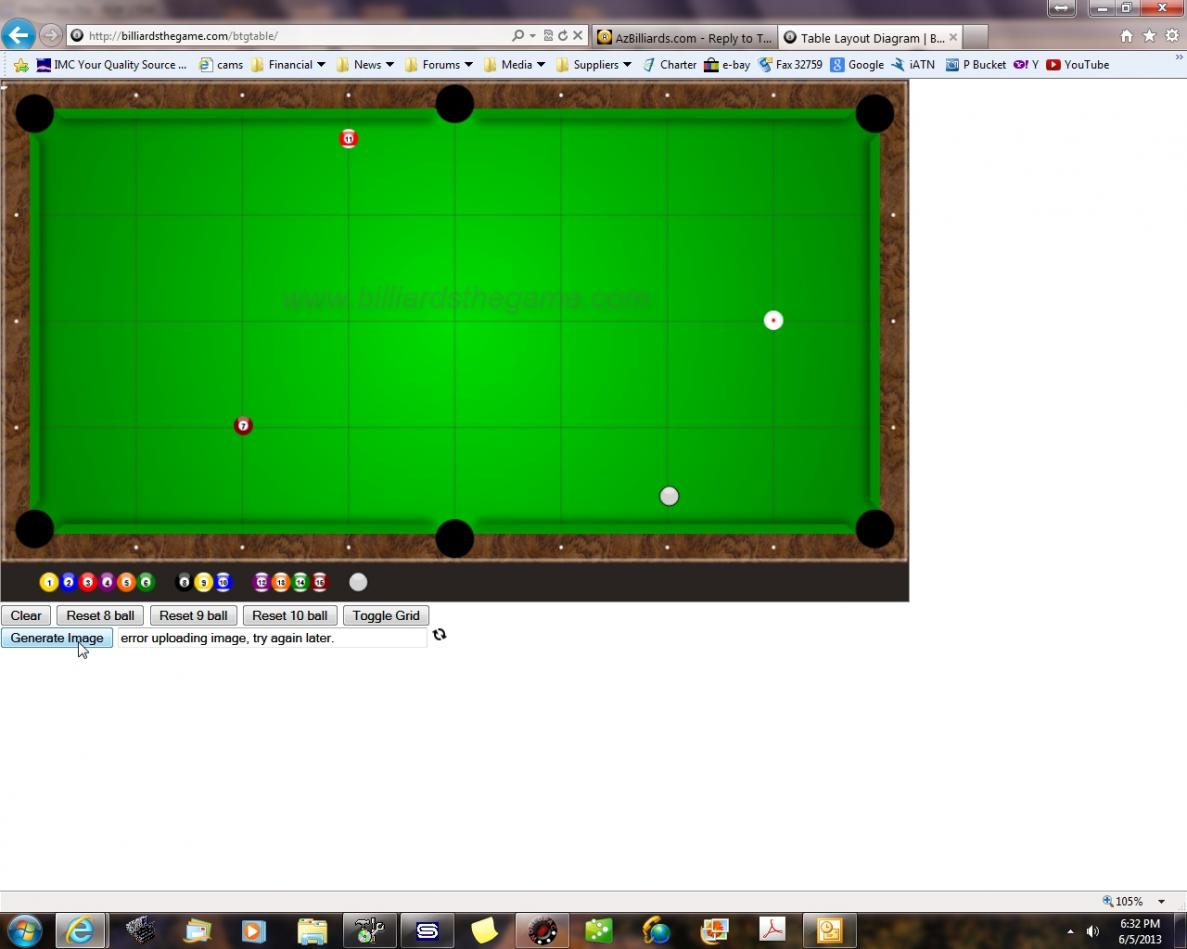Select the gray ghost ball in tray

coord(358,582)
